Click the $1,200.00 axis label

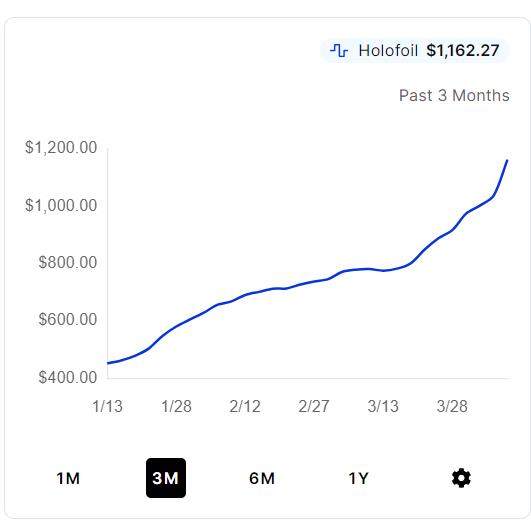[x=61, y=147]
